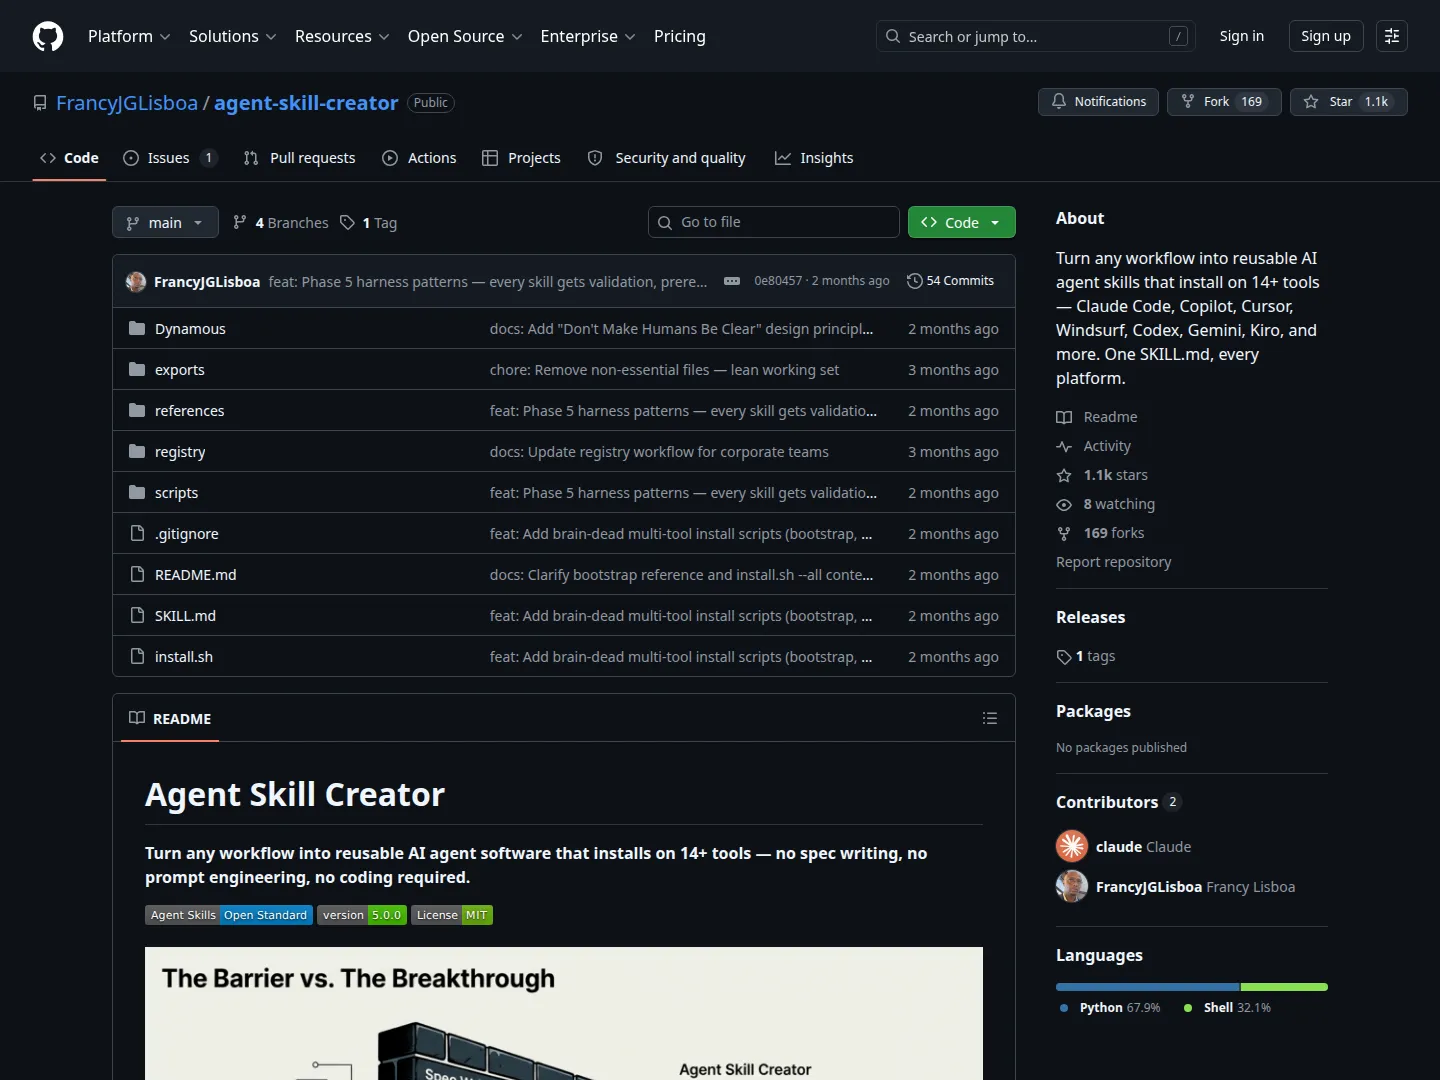Screen dimensions: 1440x1080
Task: Open the references folder icon
Action: [137, 411]
